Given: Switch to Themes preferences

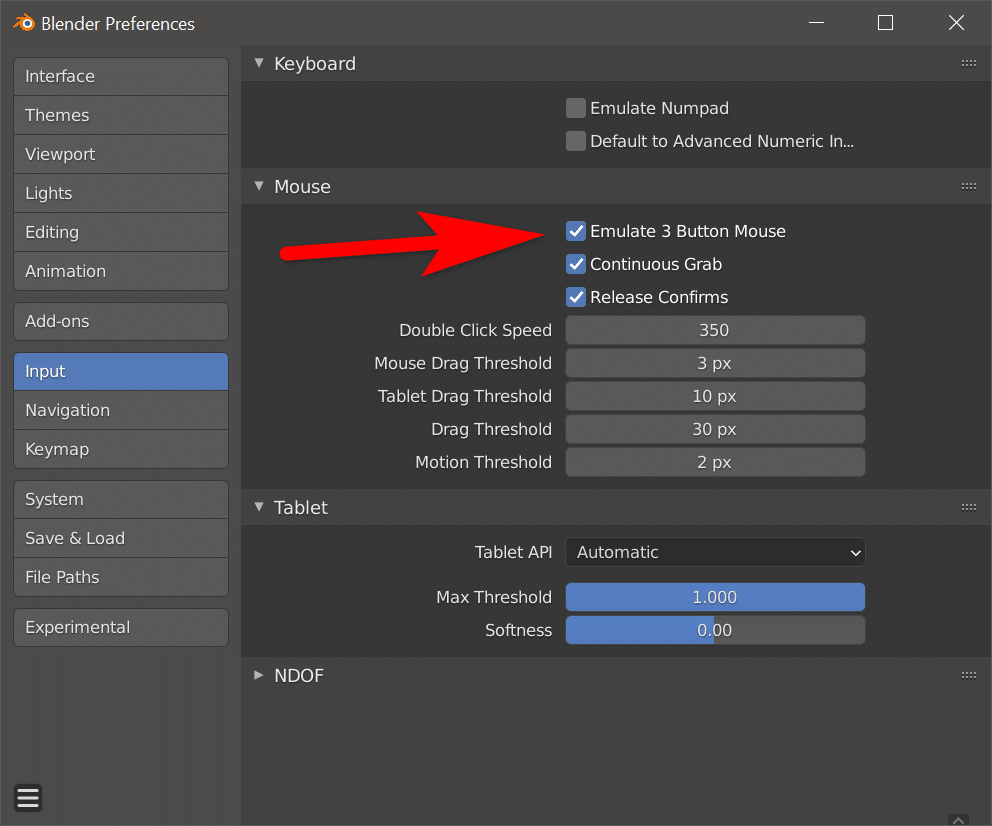Looking at the screenshot, I should coord(121,116).
